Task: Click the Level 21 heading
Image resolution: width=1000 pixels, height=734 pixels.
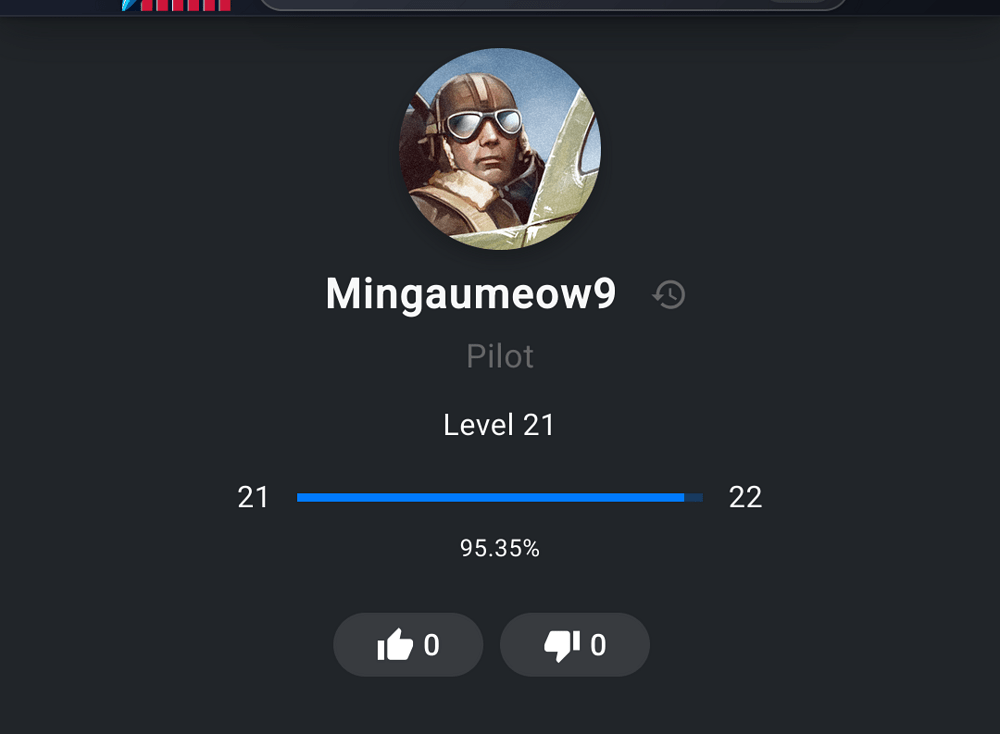Action: (x=499, y=425)
